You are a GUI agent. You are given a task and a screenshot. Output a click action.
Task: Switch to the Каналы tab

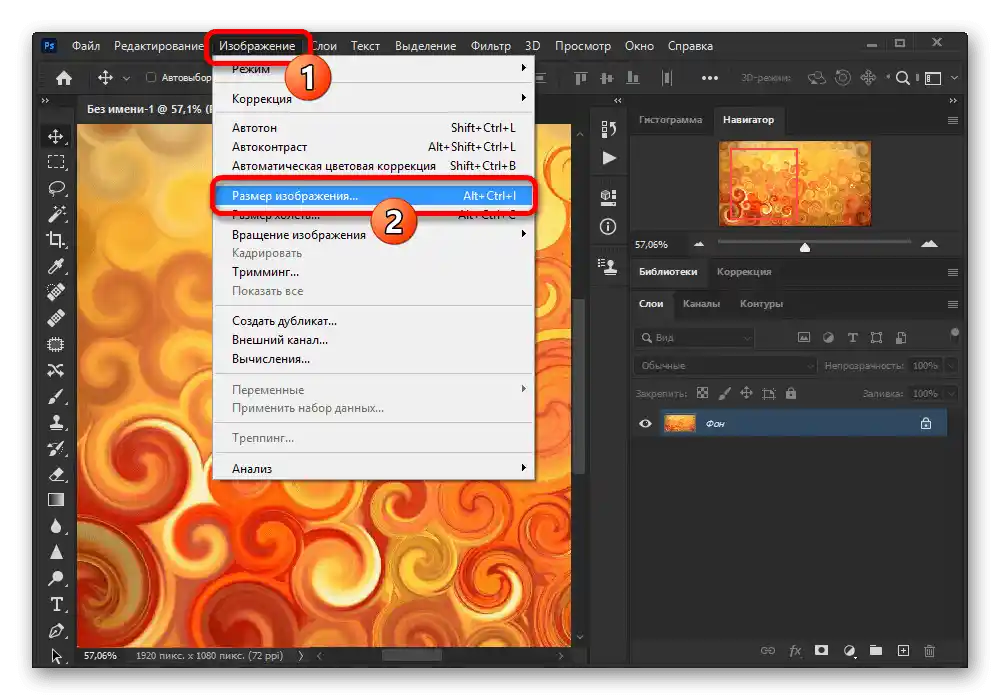pos(701,303)
